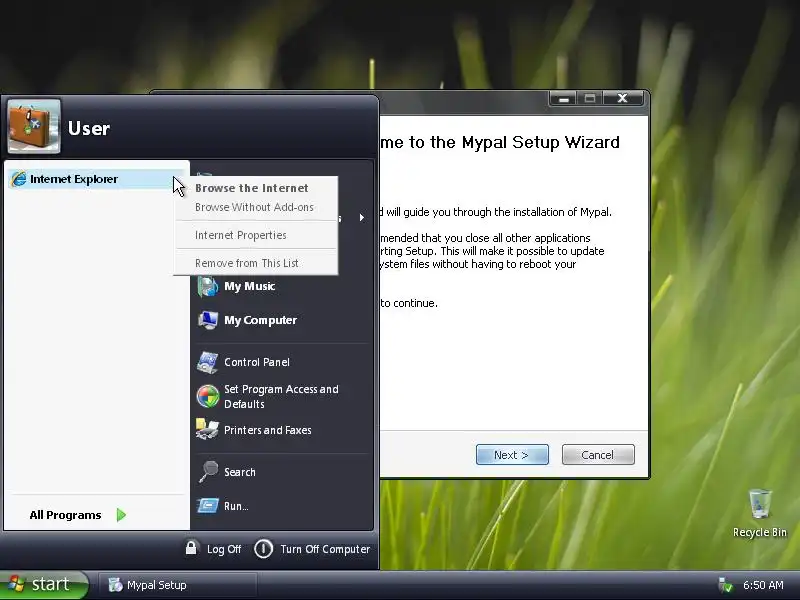800x600 pixels.
Task: Click the Search label in Start menu
Action: 240,472
